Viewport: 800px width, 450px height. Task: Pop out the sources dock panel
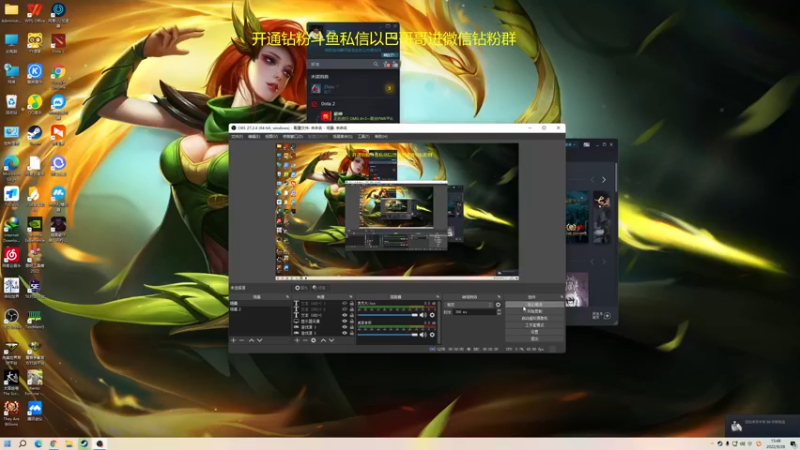pyautogui.click(x=351, y=297)
